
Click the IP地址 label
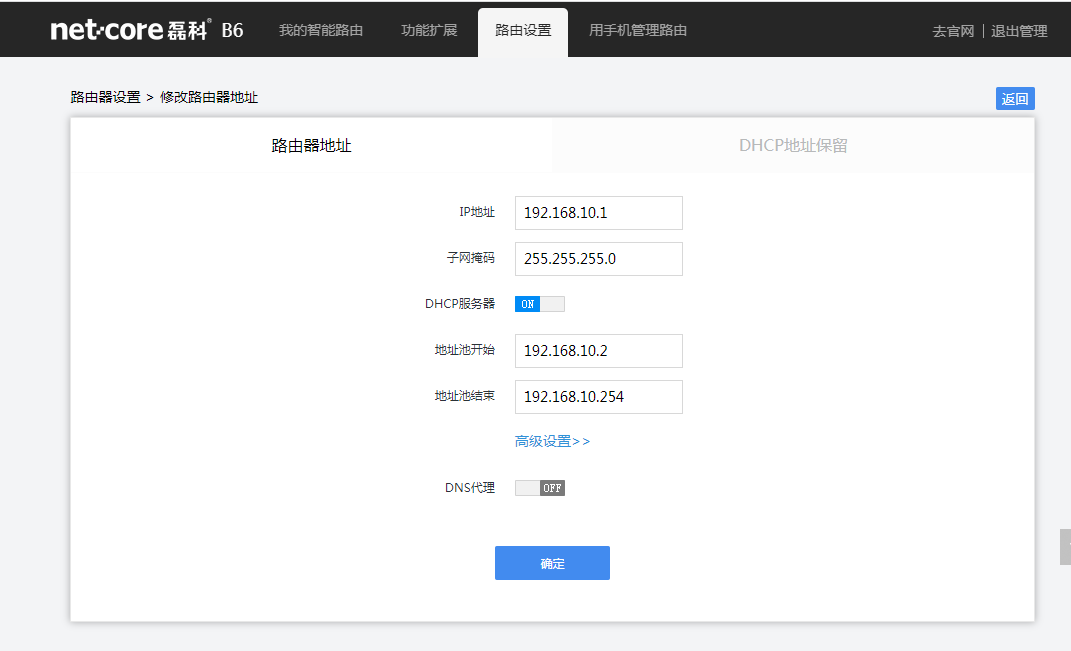[x=477, y=212]
